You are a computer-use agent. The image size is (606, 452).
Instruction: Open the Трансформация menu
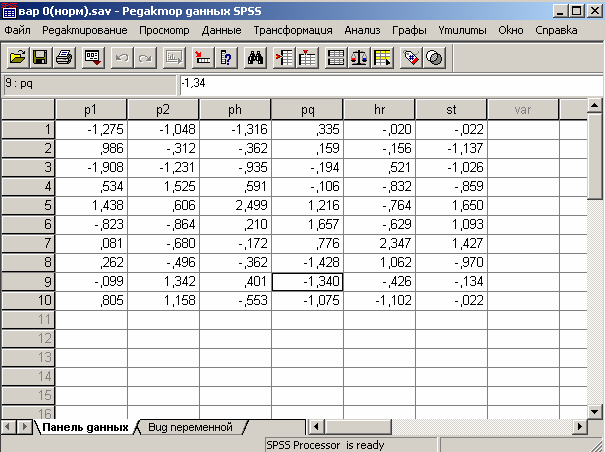click(293, 30)
